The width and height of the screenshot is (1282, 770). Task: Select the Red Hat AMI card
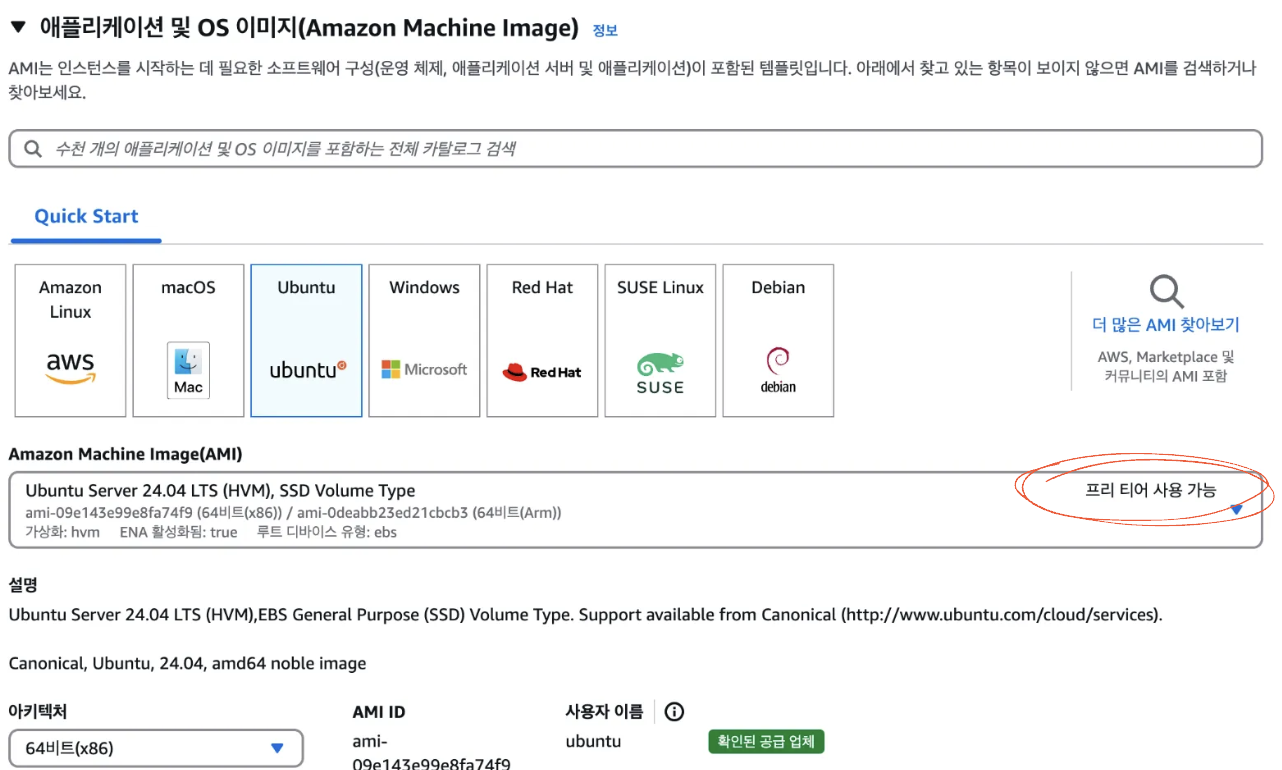coord(542,340)
